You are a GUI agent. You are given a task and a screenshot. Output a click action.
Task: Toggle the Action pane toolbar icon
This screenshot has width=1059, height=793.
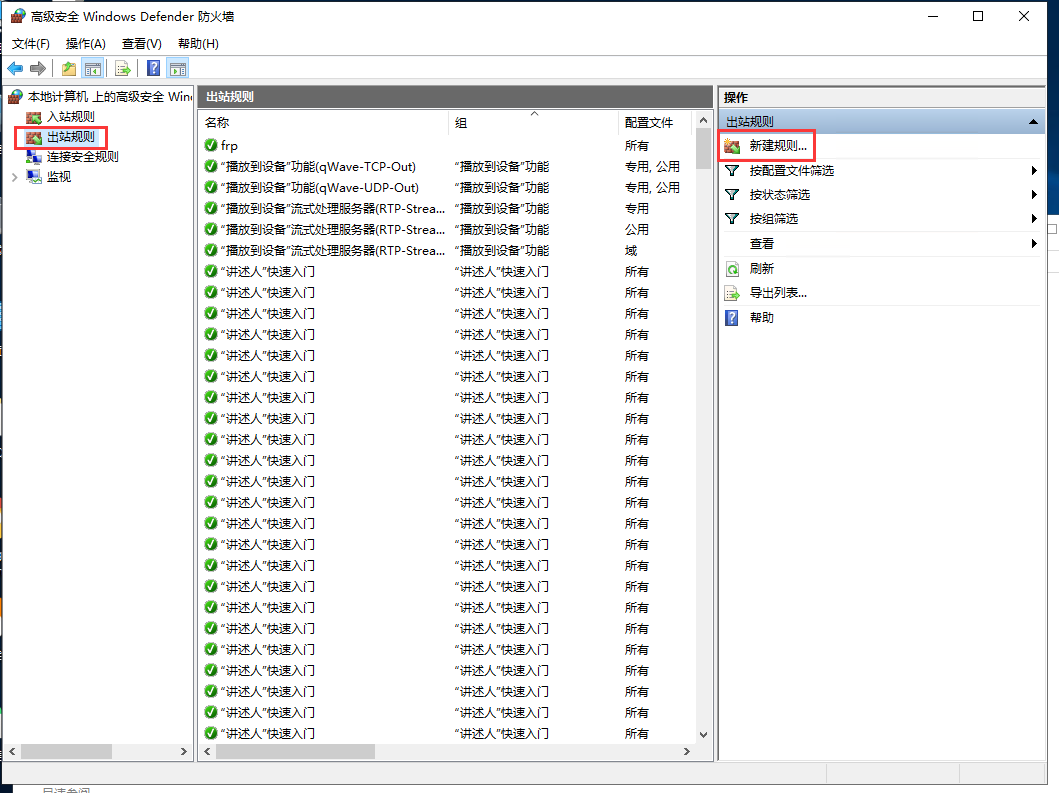click(x=178, y=68)
